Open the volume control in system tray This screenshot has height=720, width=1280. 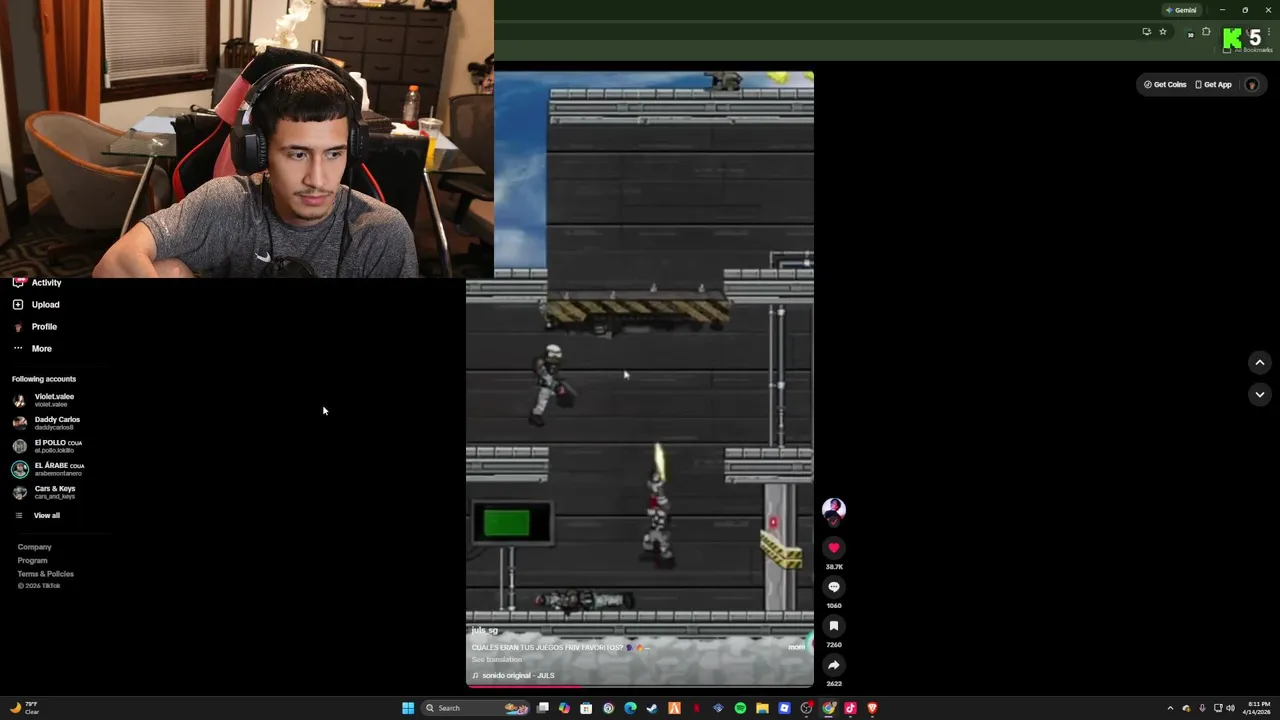pos(1231,708)
